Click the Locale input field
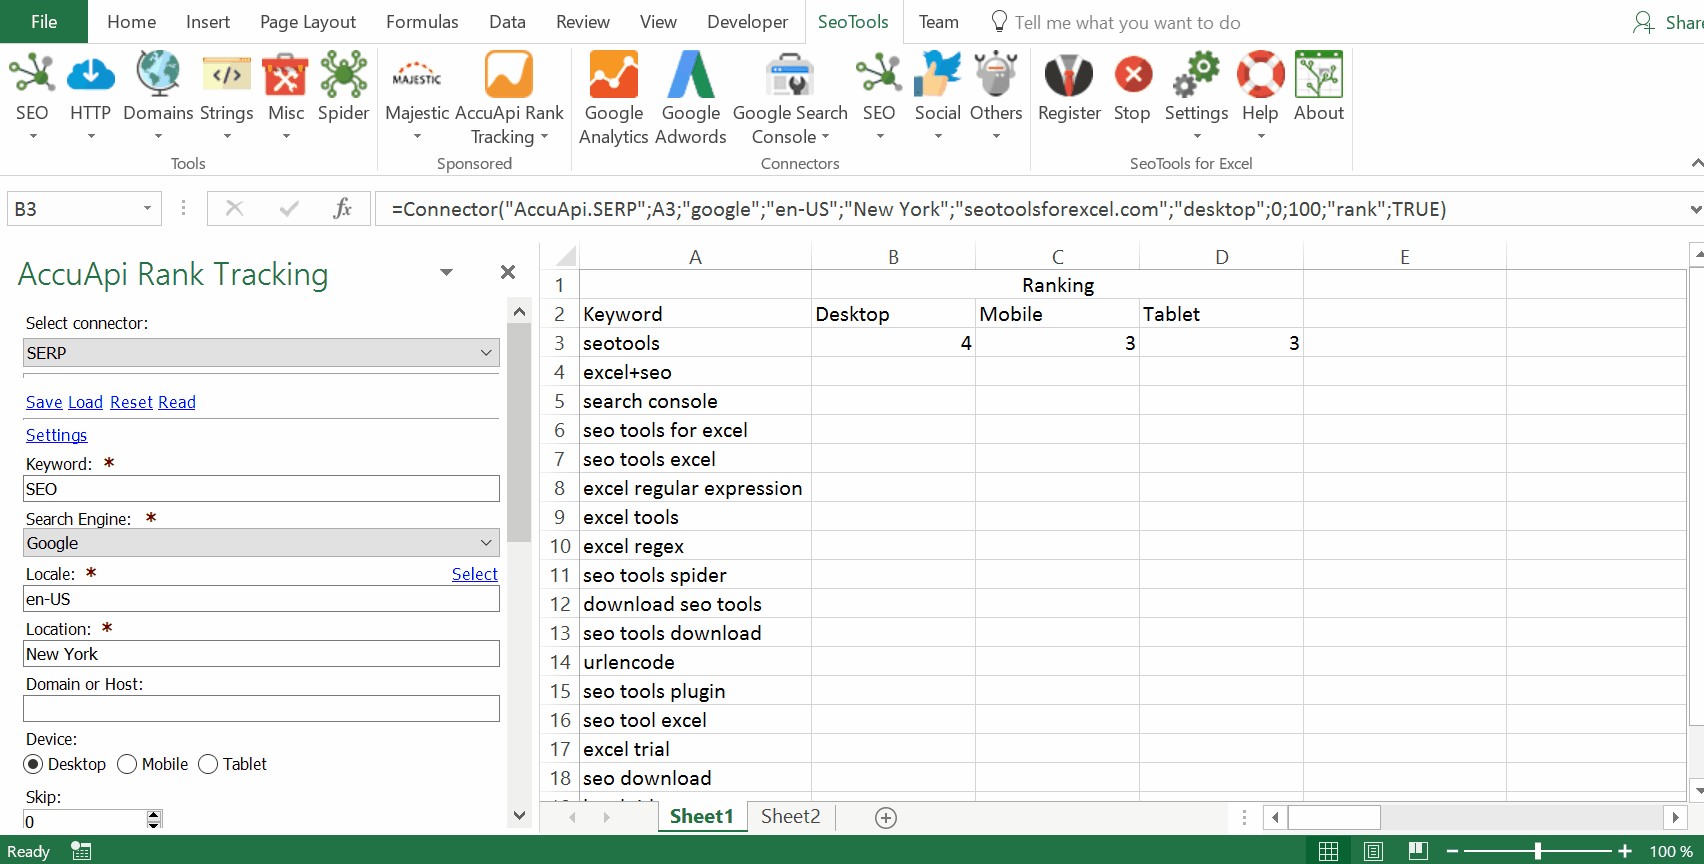1704x864 pixels. 261,599
